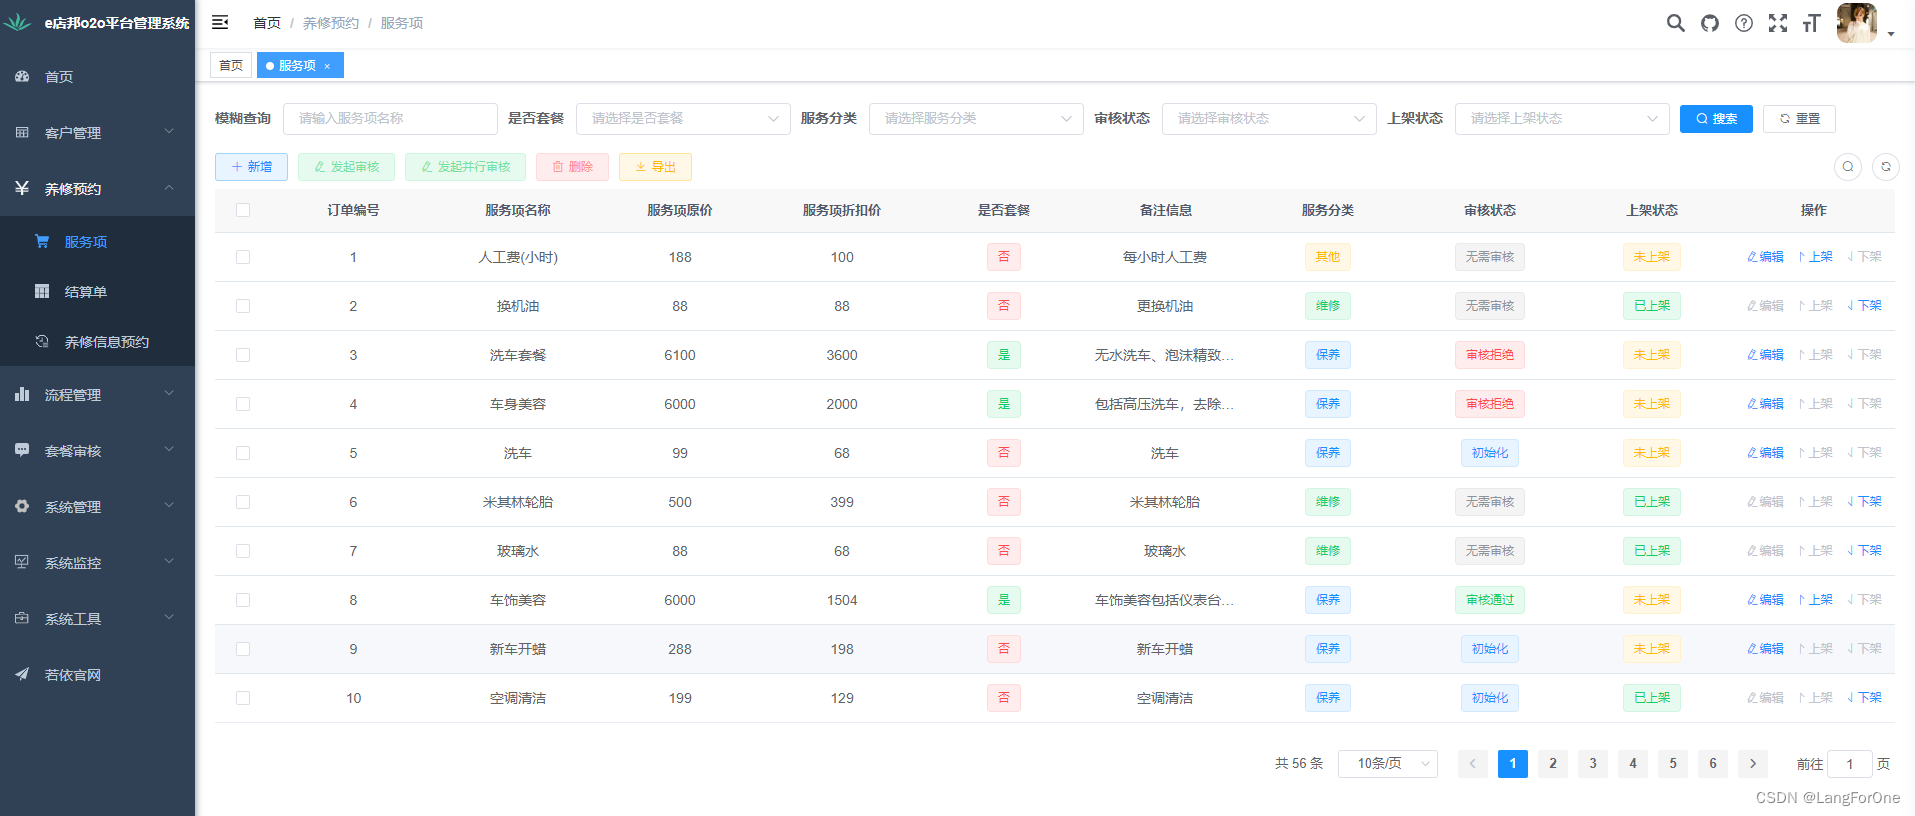Collapse the 养修预约 sidebar menu
Image resolution: width=1915 pixels, height=816 pixels.
97,188
